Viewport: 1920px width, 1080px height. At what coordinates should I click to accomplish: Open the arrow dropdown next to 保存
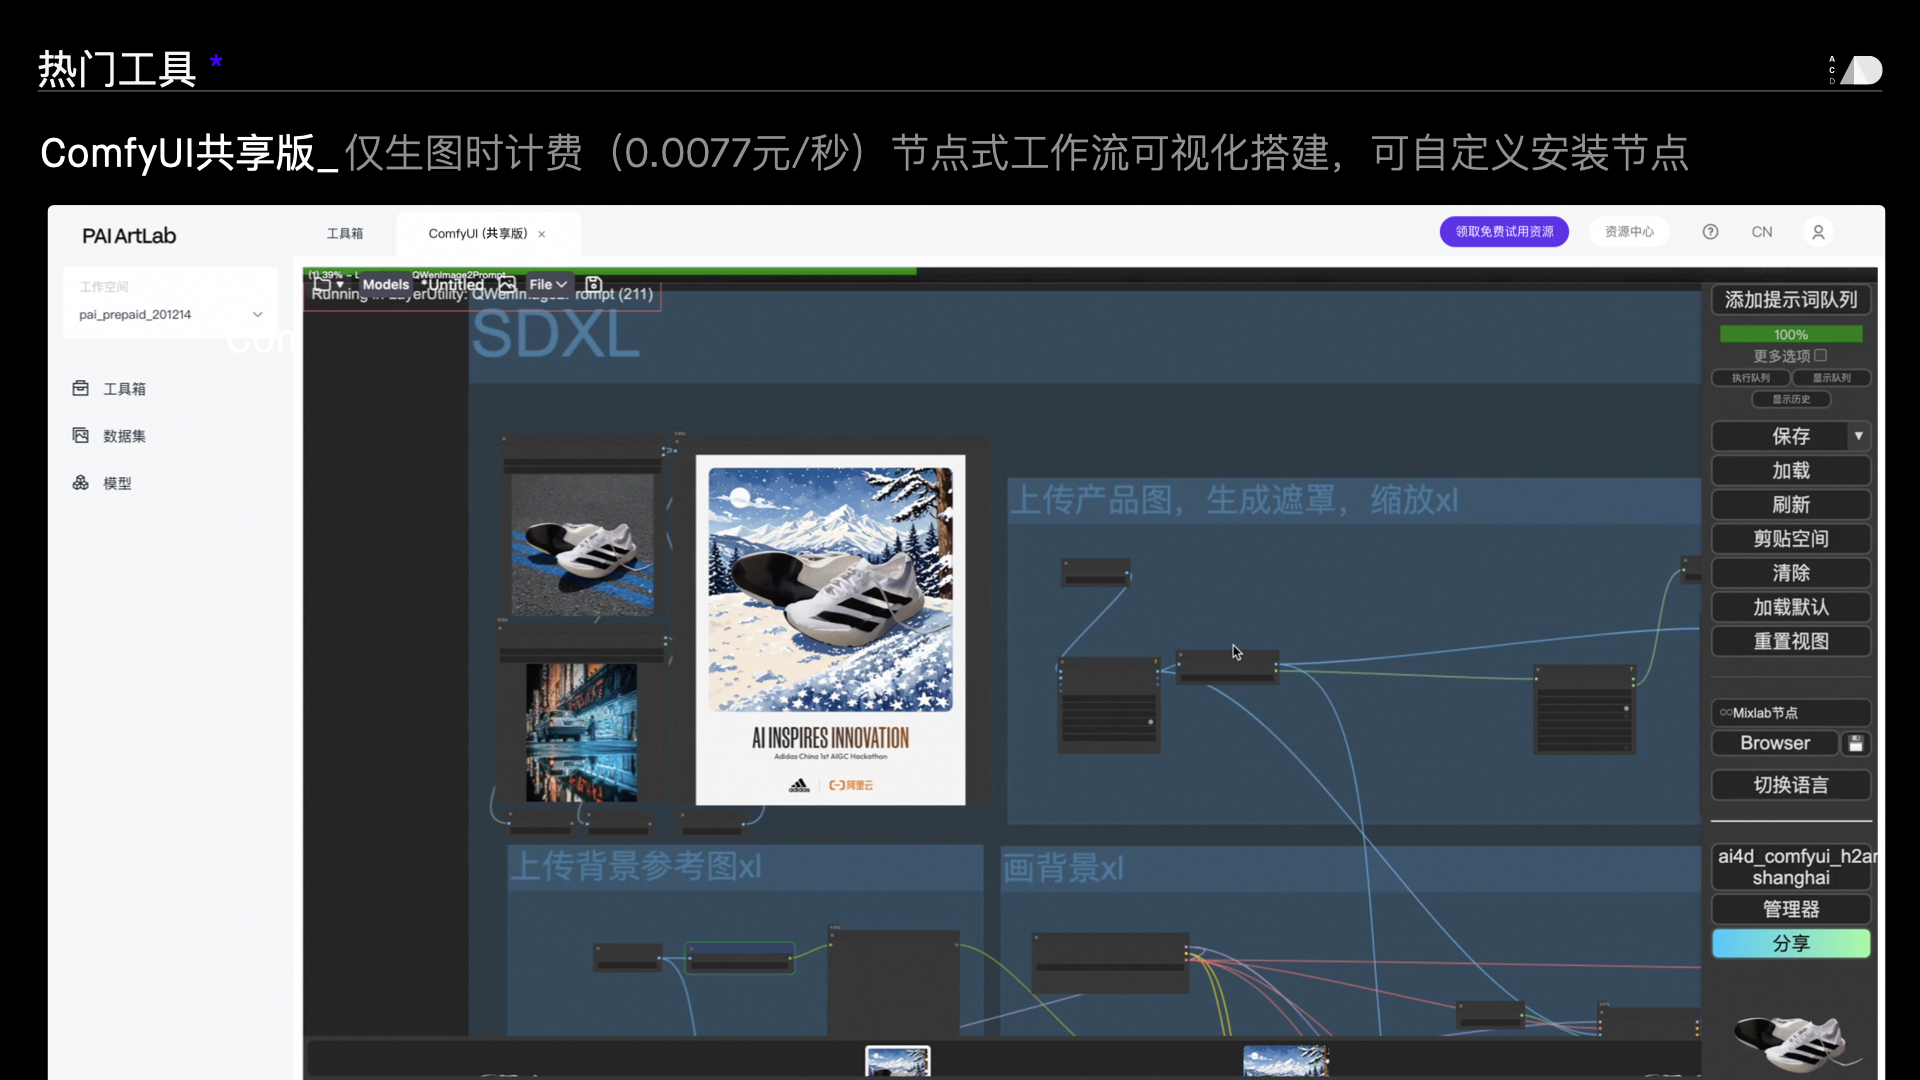pos(1858,436)
